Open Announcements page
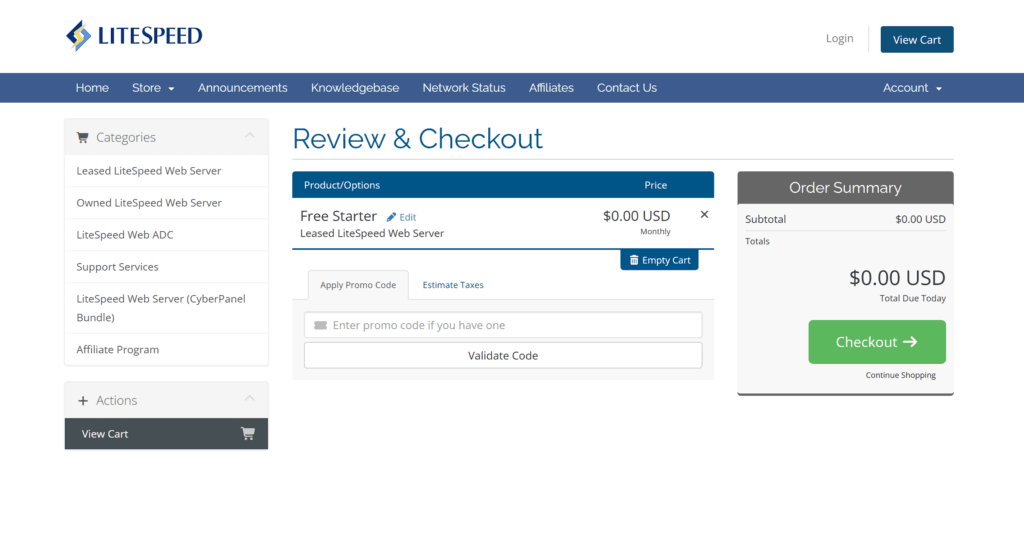 [242, 88]
